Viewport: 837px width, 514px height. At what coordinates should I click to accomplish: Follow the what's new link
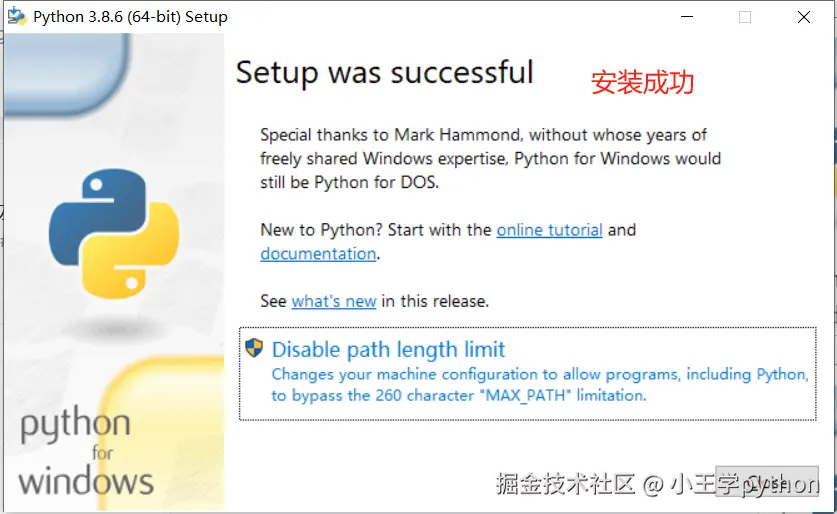pos(333,301)
